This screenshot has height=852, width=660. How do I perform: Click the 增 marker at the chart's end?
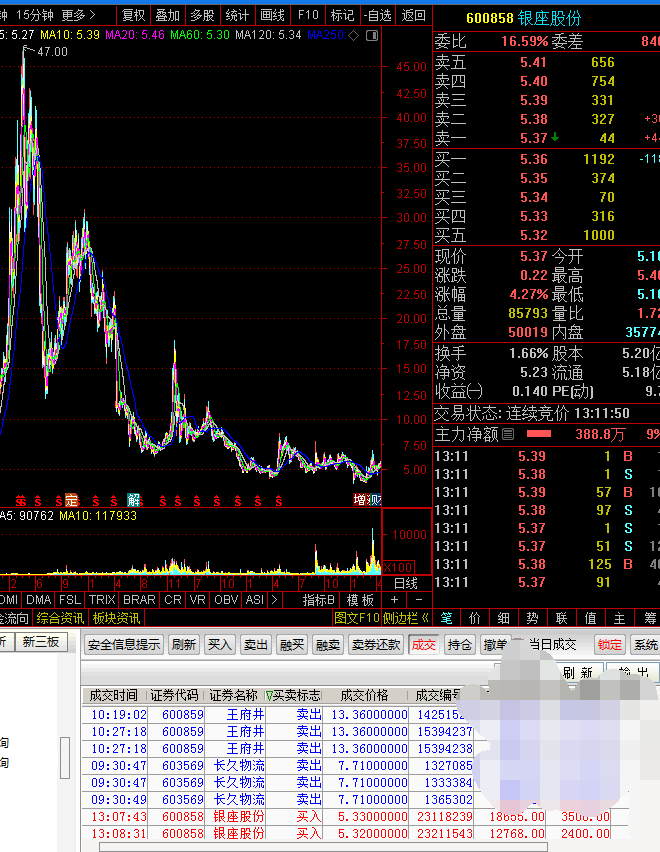point(360,499)
